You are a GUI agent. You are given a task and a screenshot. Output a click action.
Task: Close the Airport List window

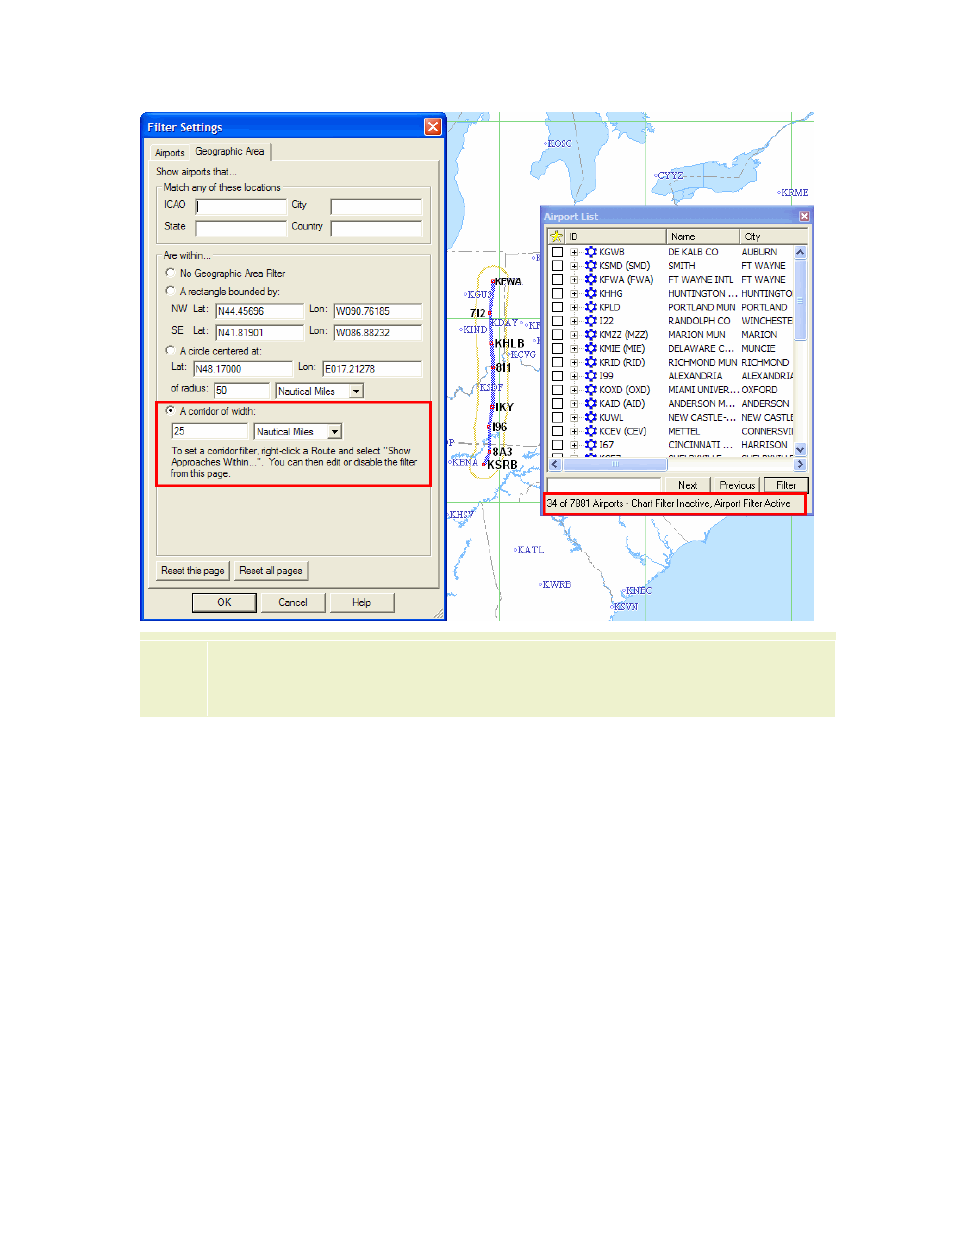(x=804, y=216)
